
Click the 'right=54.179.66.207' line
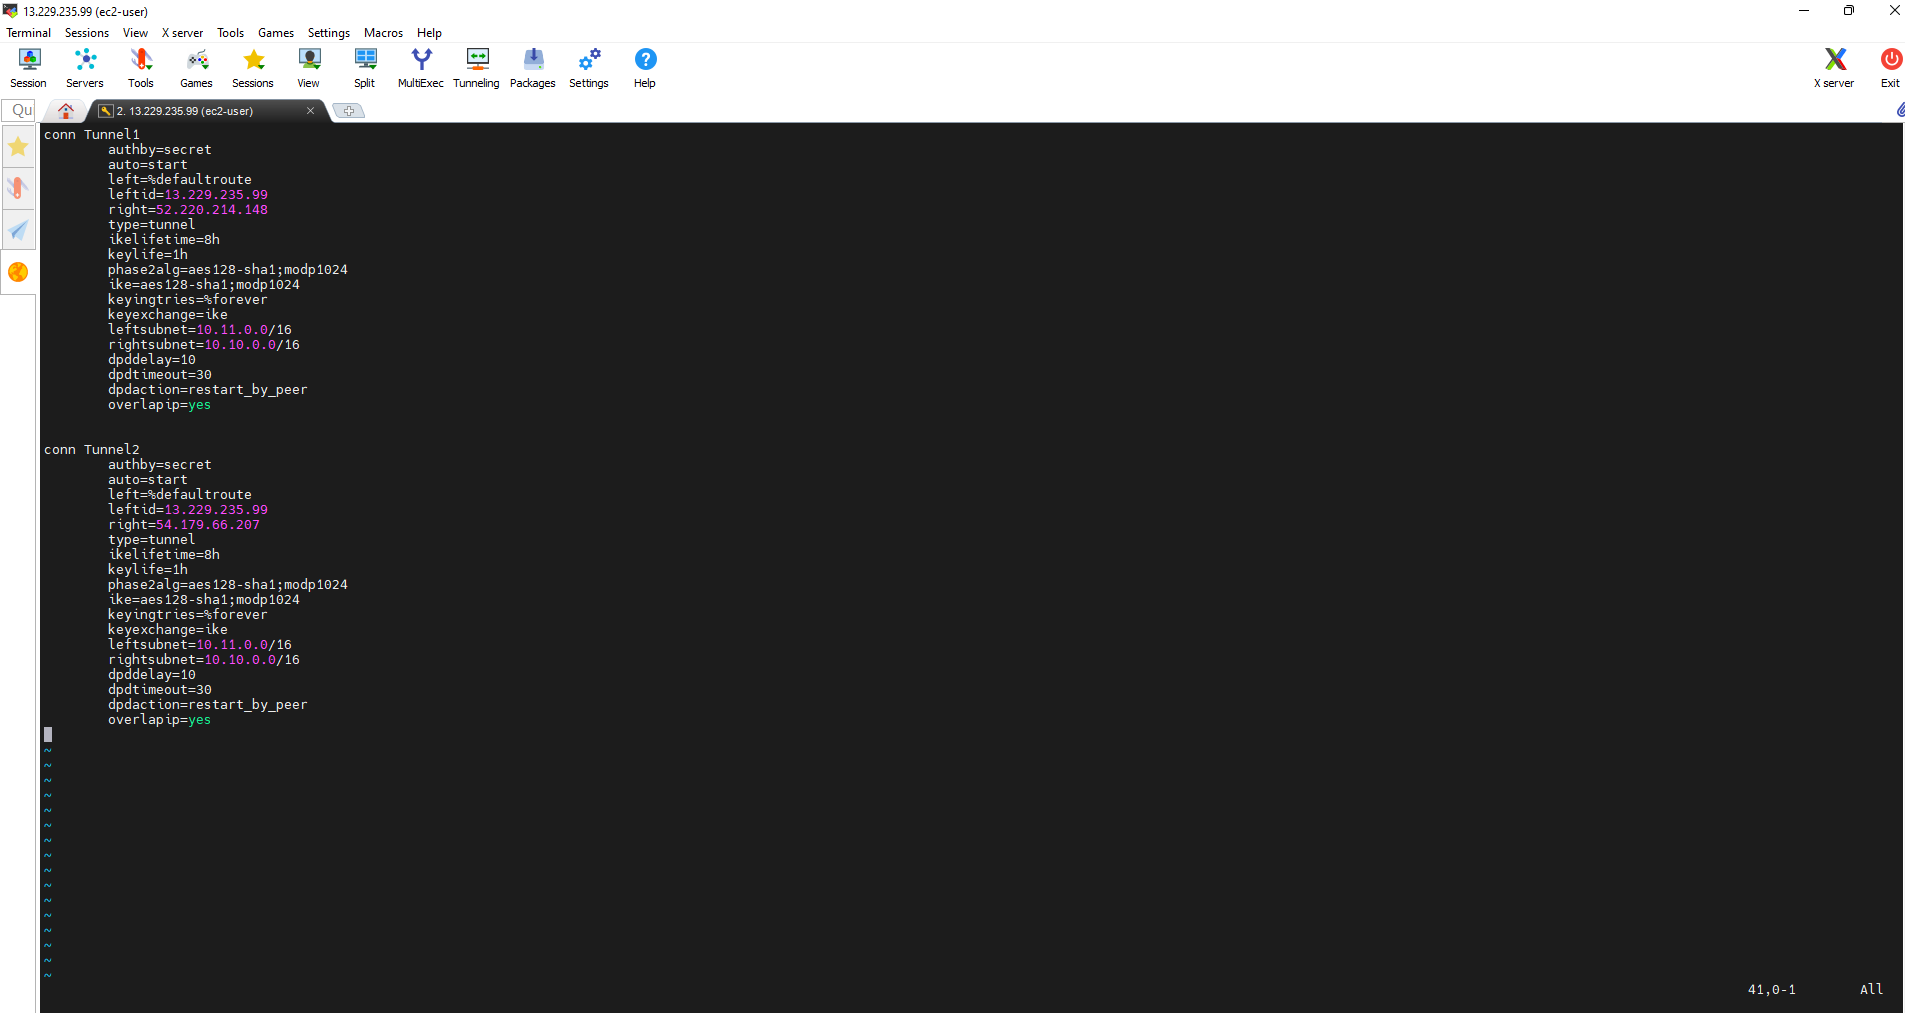point(184,524)
